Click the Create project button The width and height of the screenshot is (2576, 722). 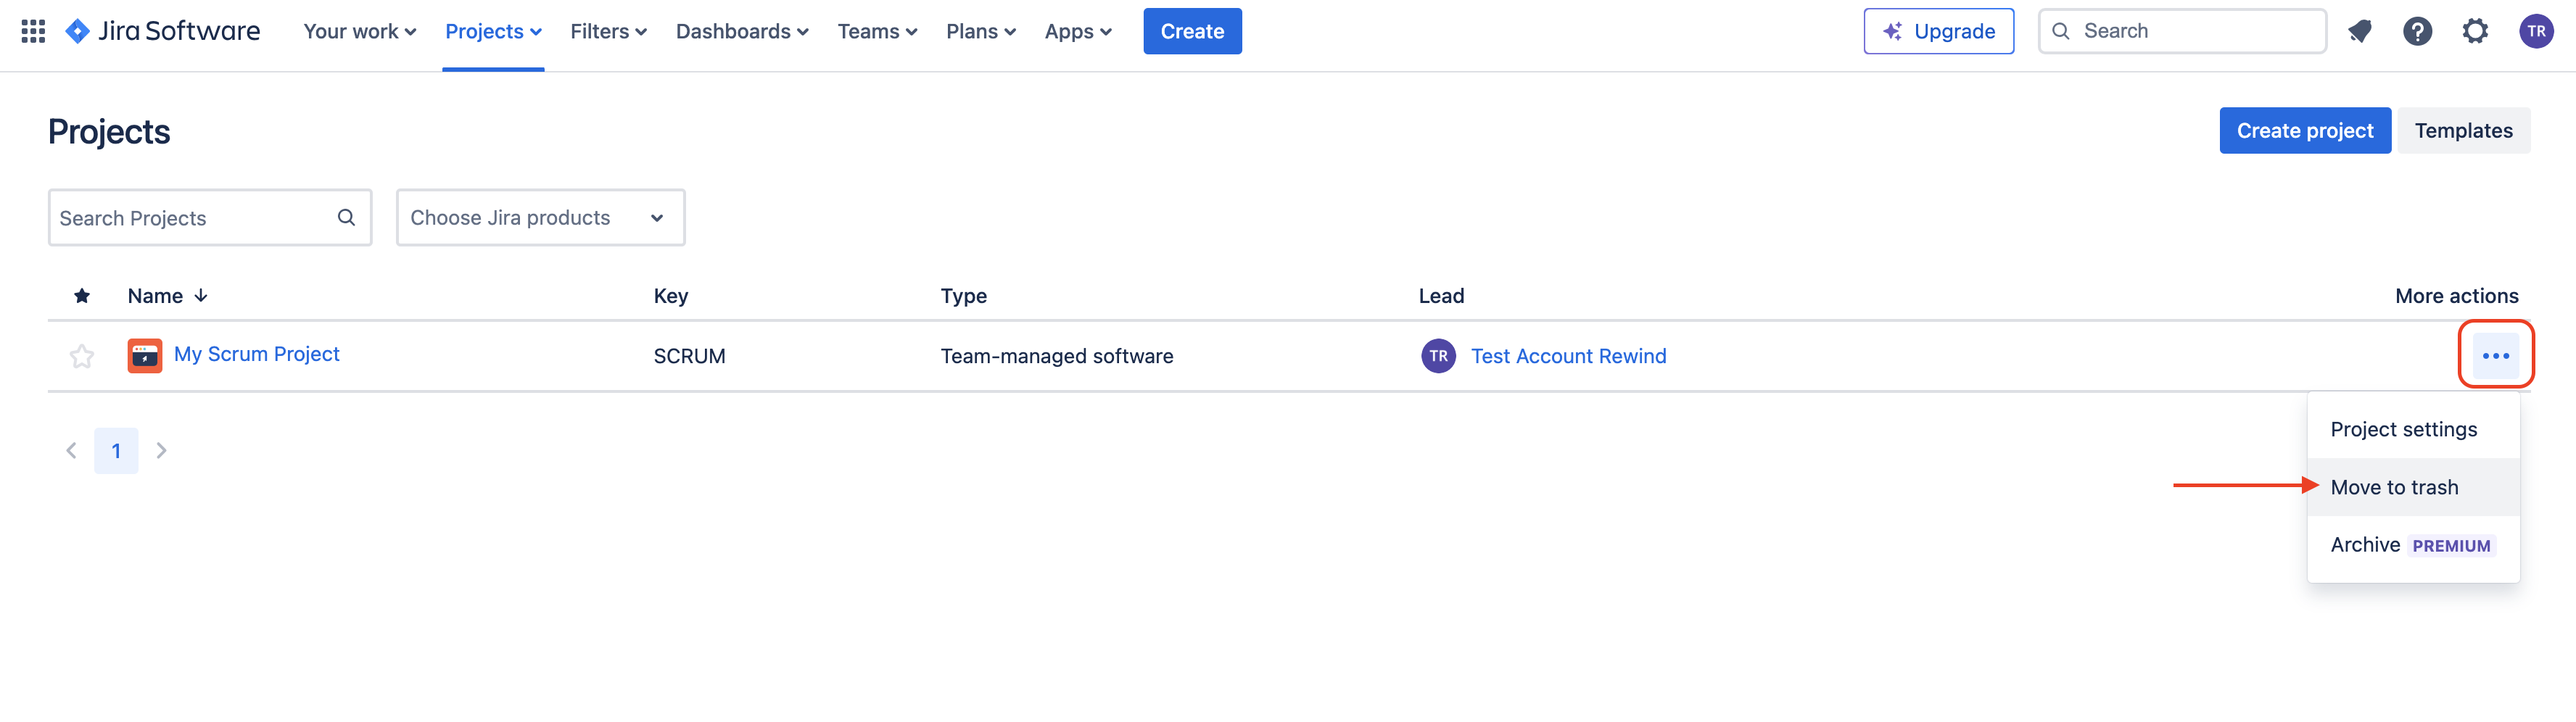[x=2304, y=130]
